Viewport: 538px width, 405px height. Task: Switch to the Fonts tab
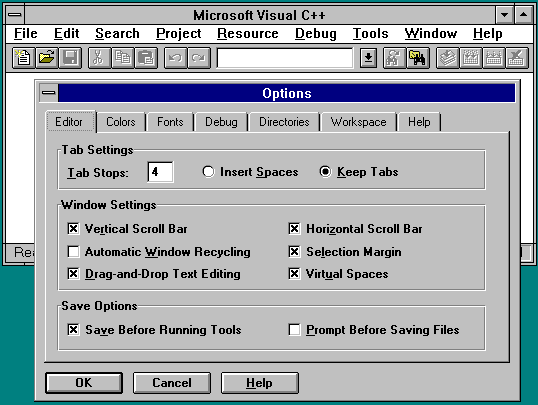170,122
